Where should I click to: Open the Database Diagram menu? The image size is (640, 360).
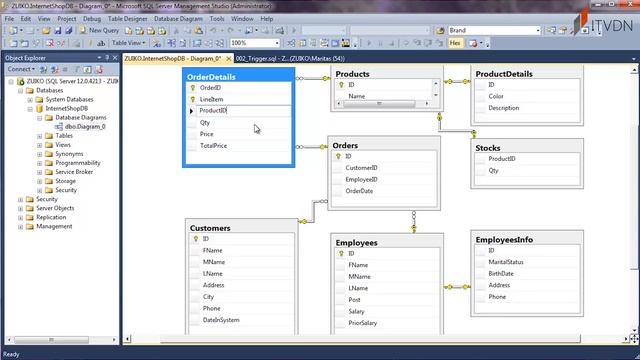178,19
